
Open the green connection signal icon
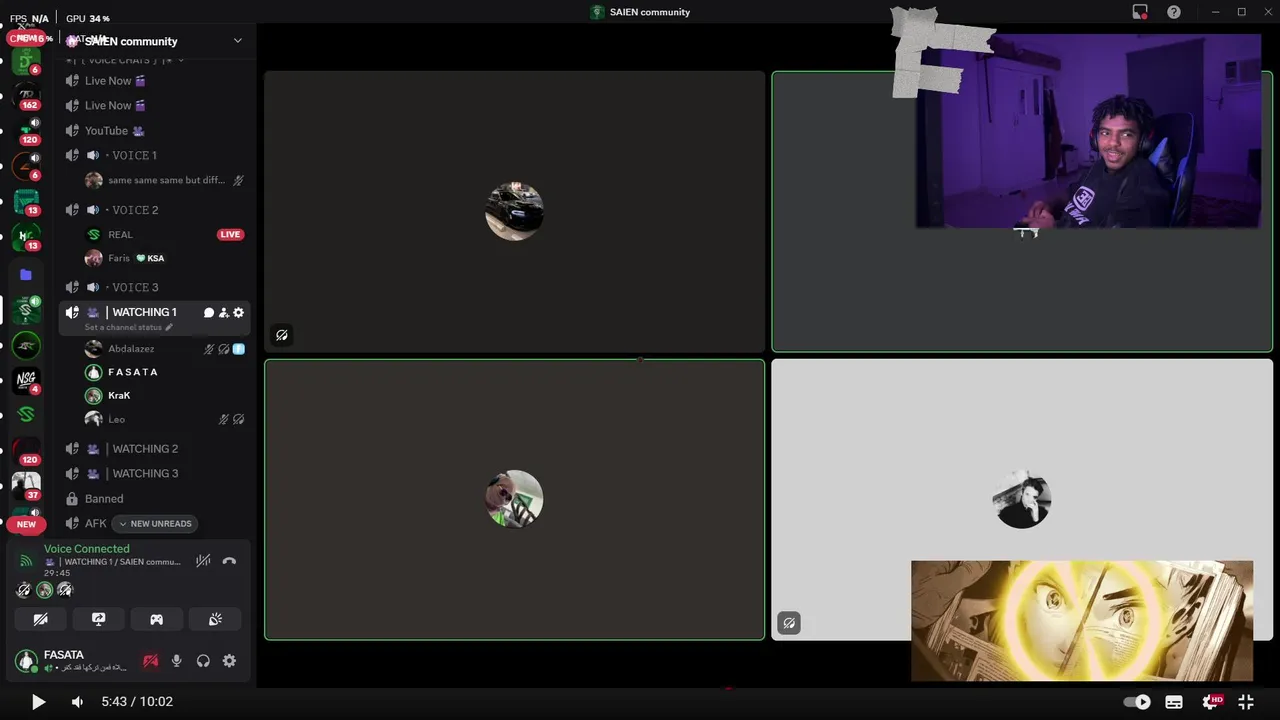26,561
